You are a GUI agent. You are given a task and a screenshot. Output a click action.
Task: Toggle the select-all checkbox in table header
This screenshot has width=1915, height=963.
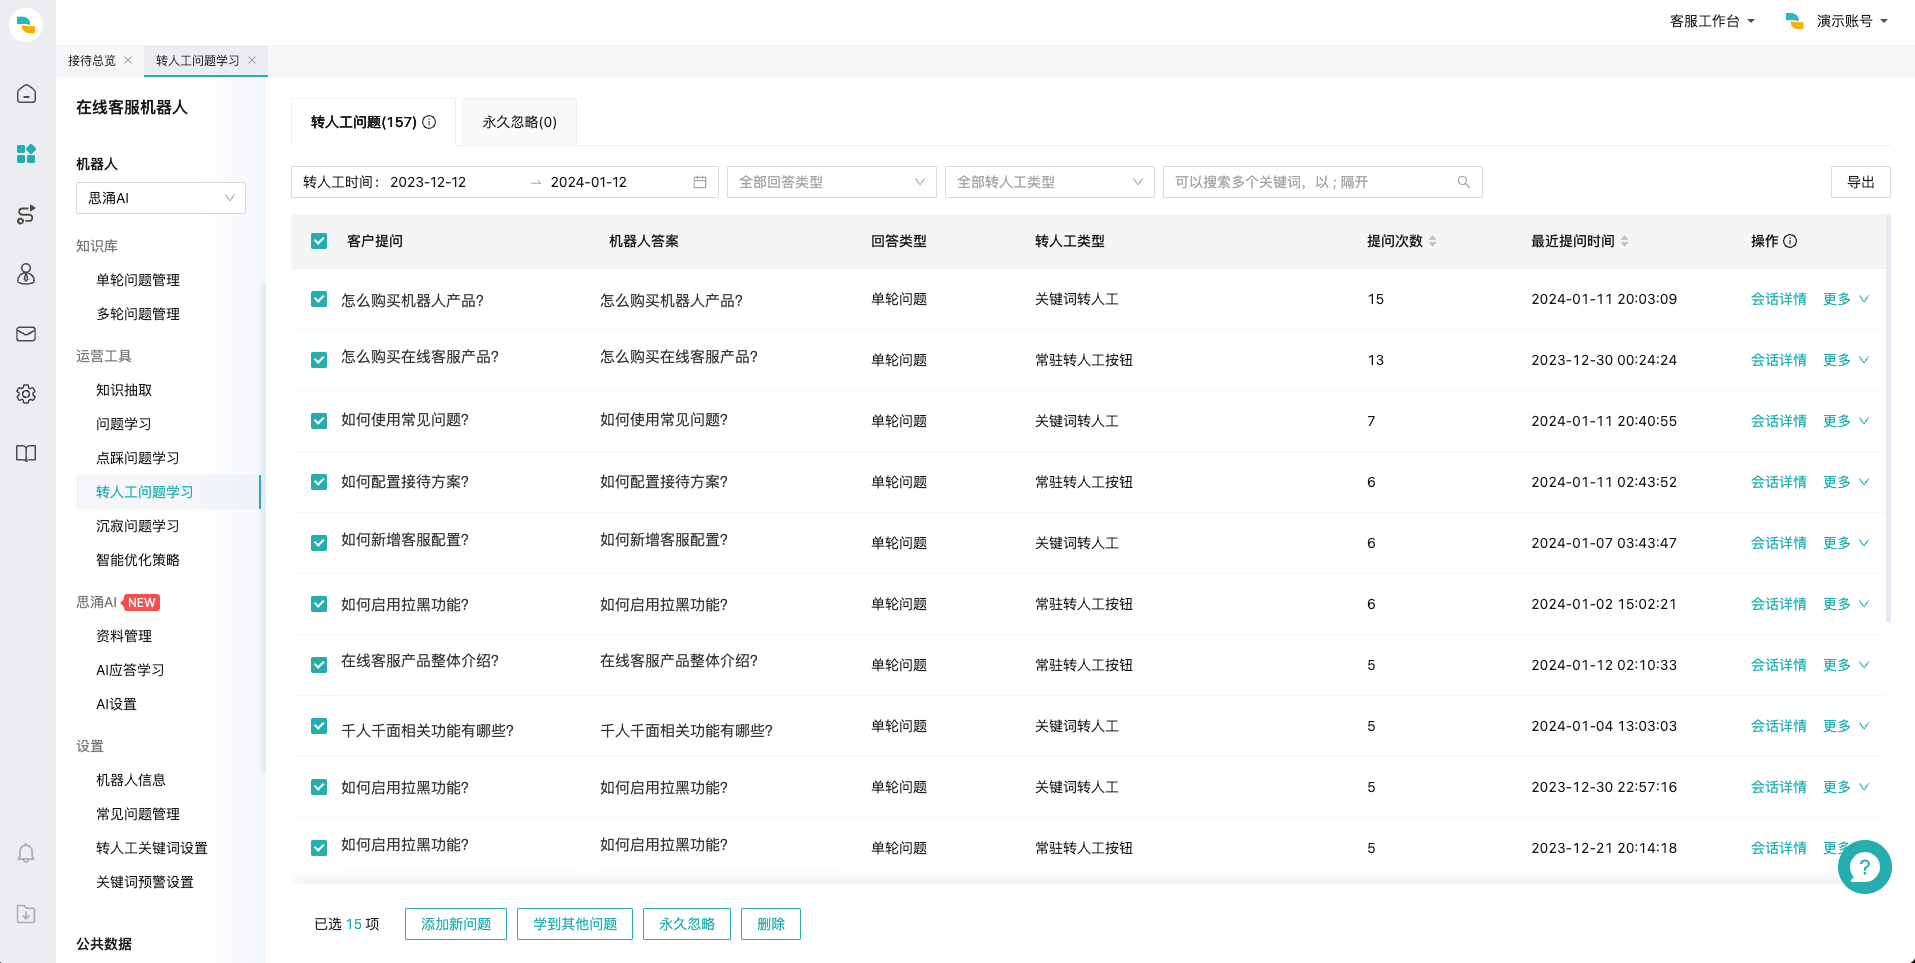(x=319, y=241)
